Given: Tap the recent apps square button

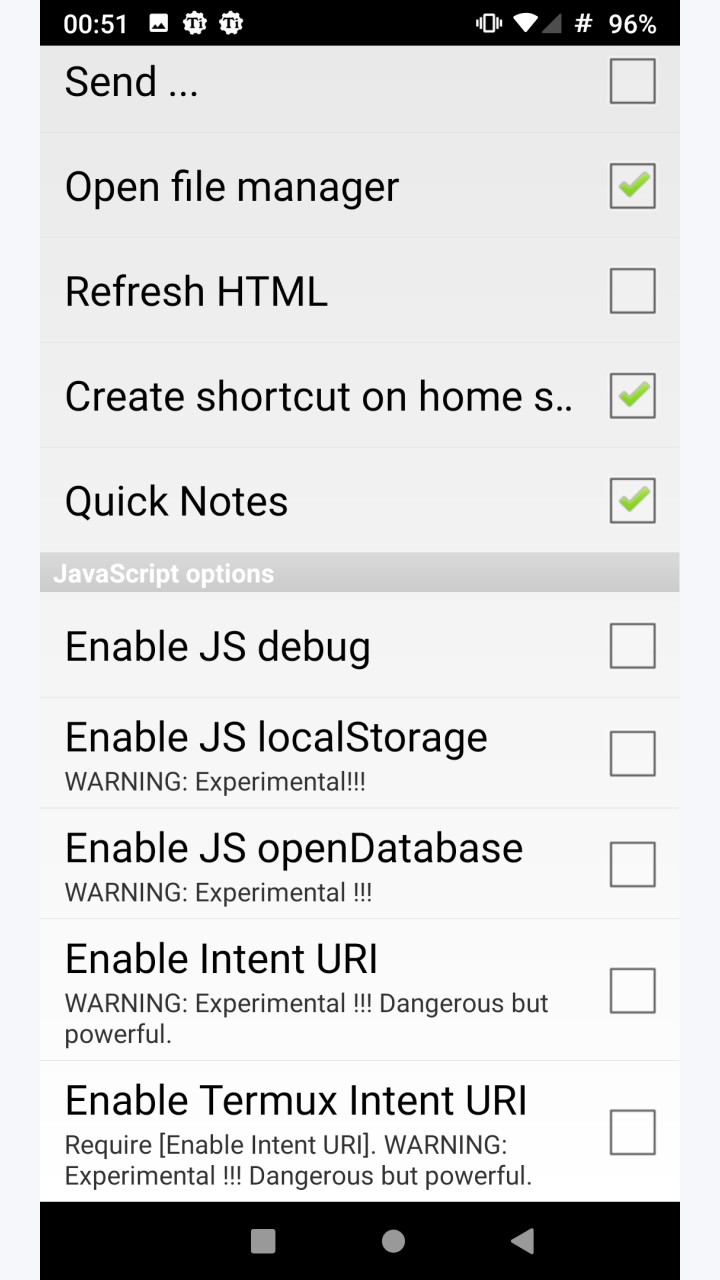Looking at the screenshot, I should pyautogui.click(x=263, y=1241).
